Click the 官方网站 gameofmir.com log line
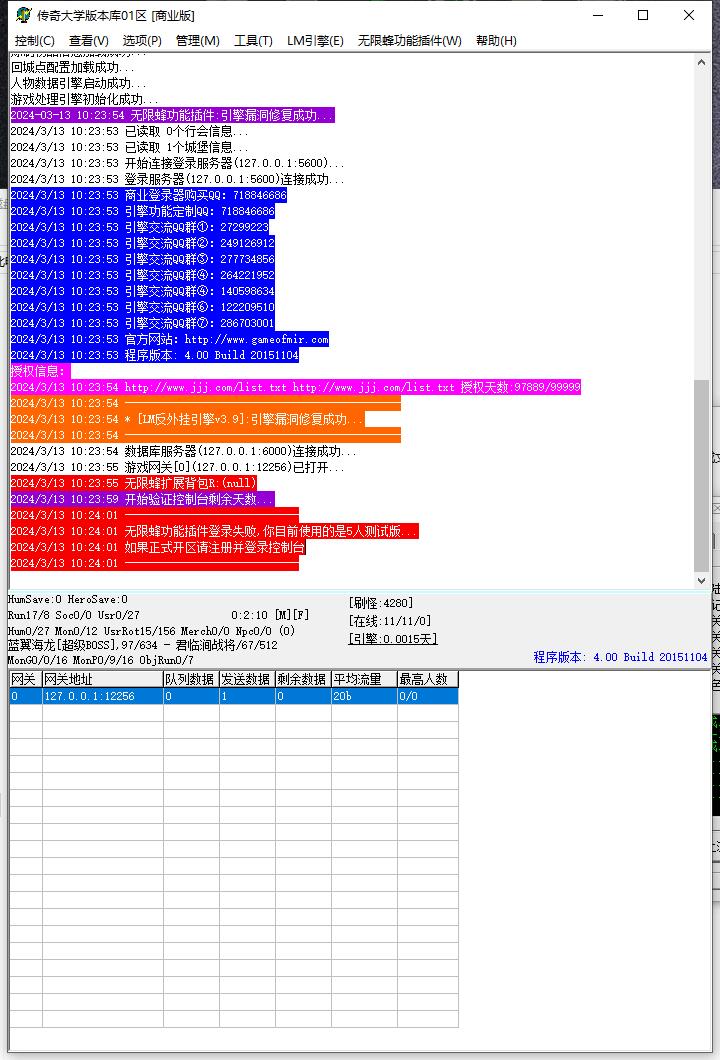 click(170, 339)
